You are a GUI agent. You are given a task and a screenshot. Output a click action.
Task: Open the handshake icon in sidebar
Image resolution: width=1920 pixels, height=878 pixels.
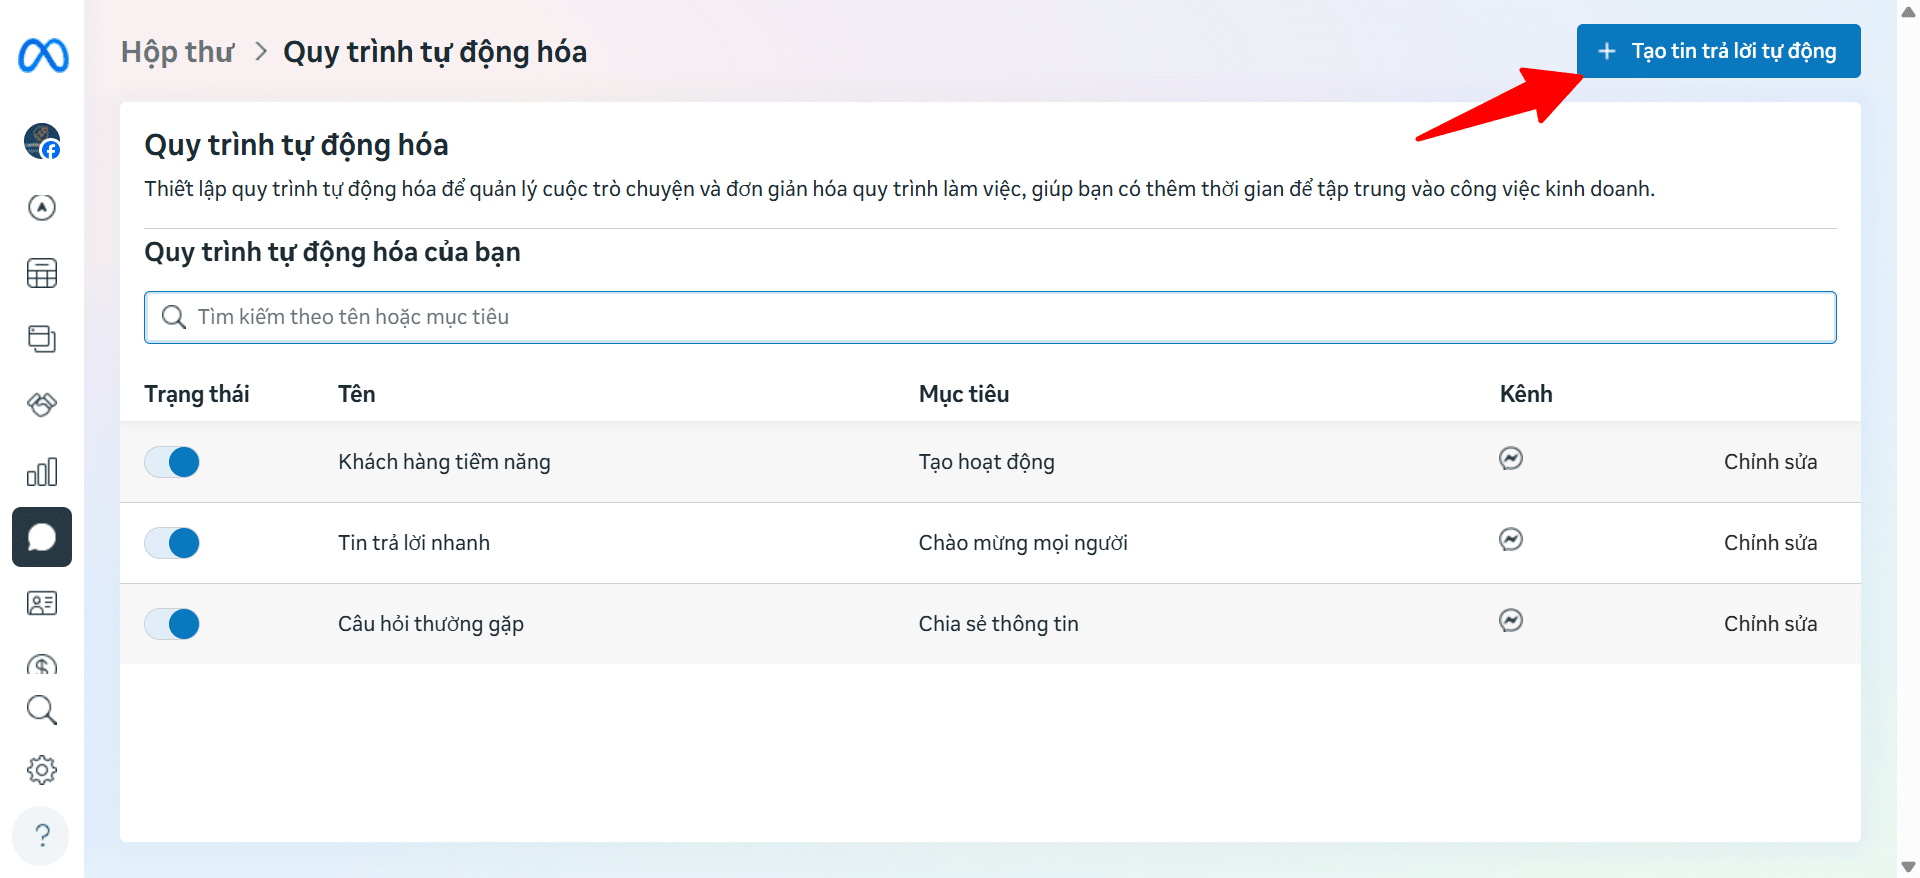point(42,404)
